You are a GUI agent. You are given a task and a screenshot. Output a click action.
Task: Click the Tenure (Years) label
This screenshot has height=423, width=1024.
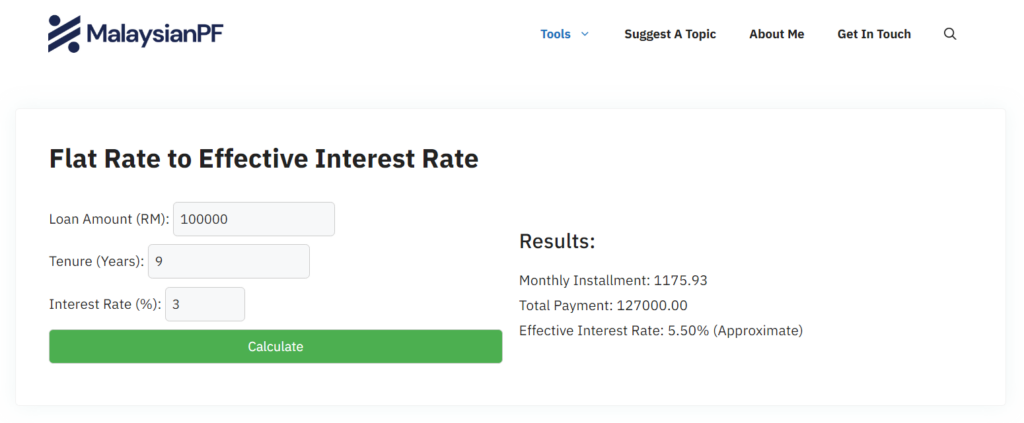point(96,261)
